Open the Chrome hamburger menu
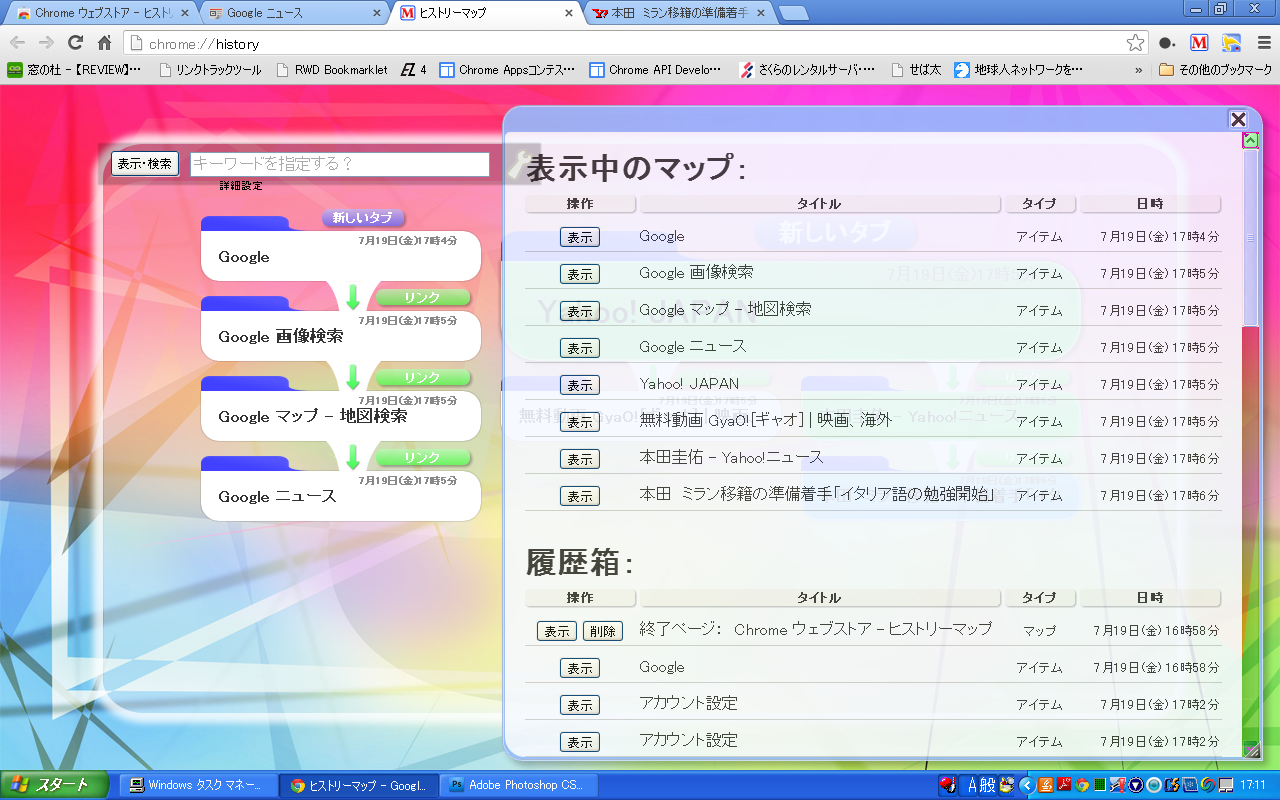Image resolution: width=1280 pixels, height=800 pixels. (1263, 43)
